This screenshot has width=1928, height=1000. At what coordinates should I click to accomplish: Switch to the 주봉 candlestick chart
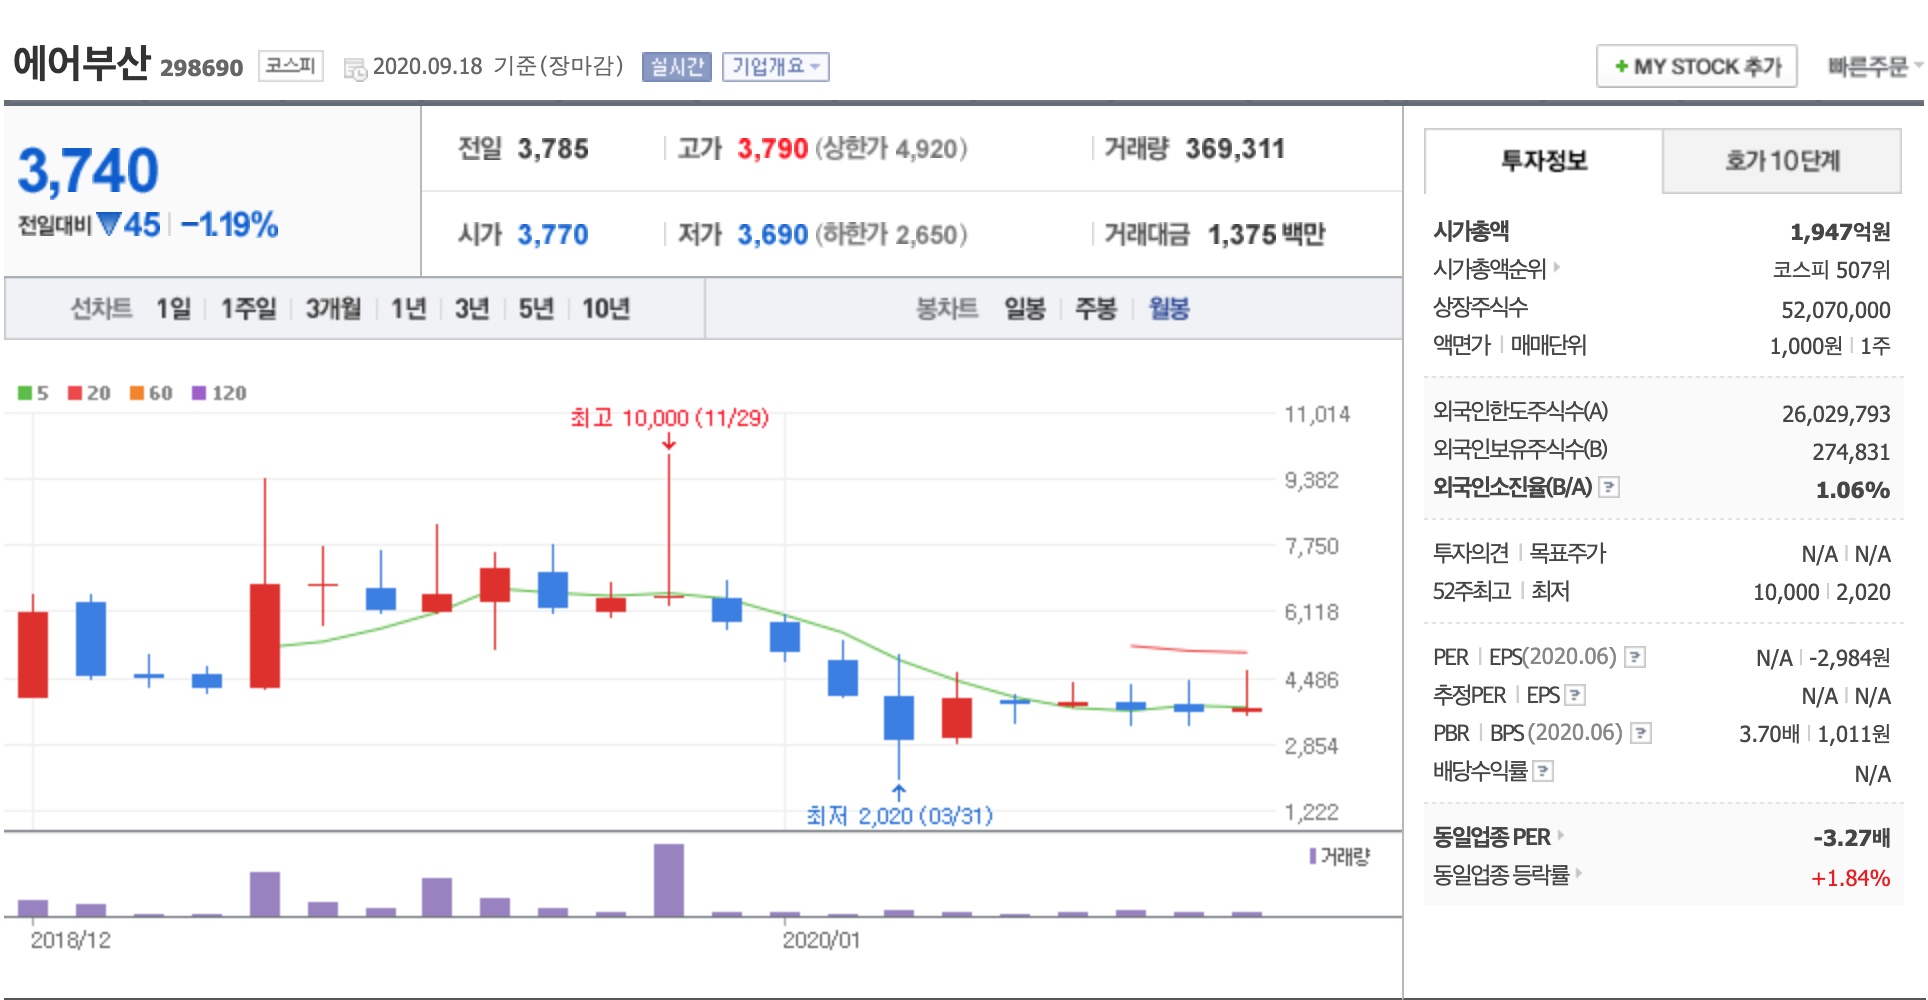[x=1095, y=309]
